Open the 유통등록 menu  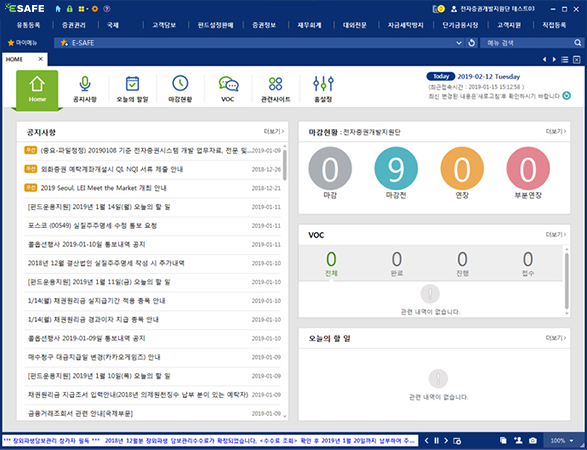[x=28, y=25]
